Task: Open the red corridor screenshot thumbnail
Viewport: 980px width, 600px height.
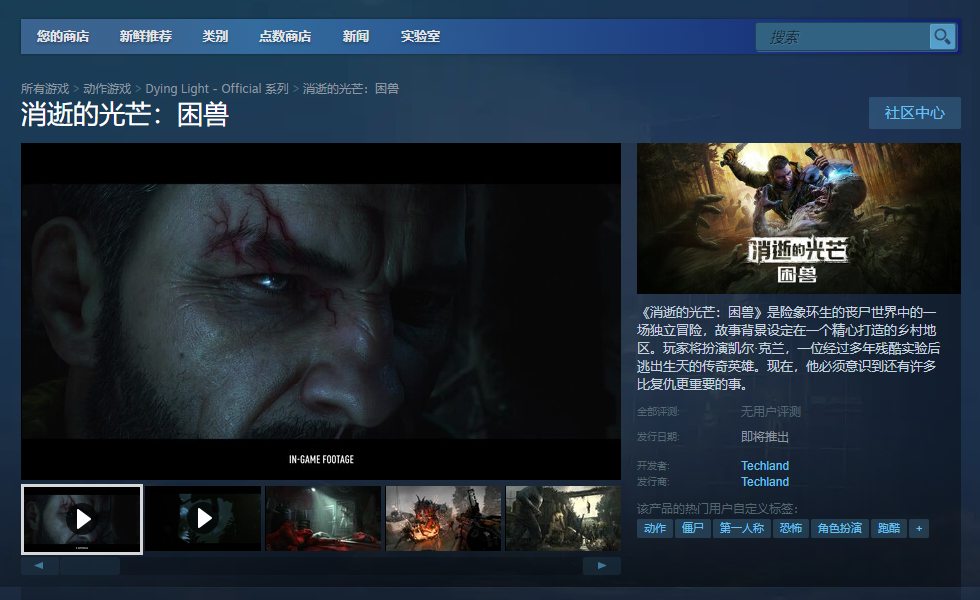Action: click(323, 518)
